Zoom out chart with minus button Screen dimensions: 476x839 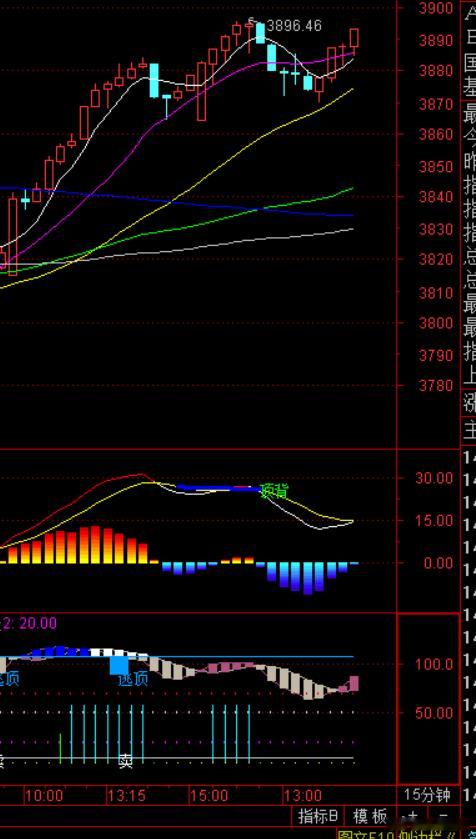[x=443, y=817]
